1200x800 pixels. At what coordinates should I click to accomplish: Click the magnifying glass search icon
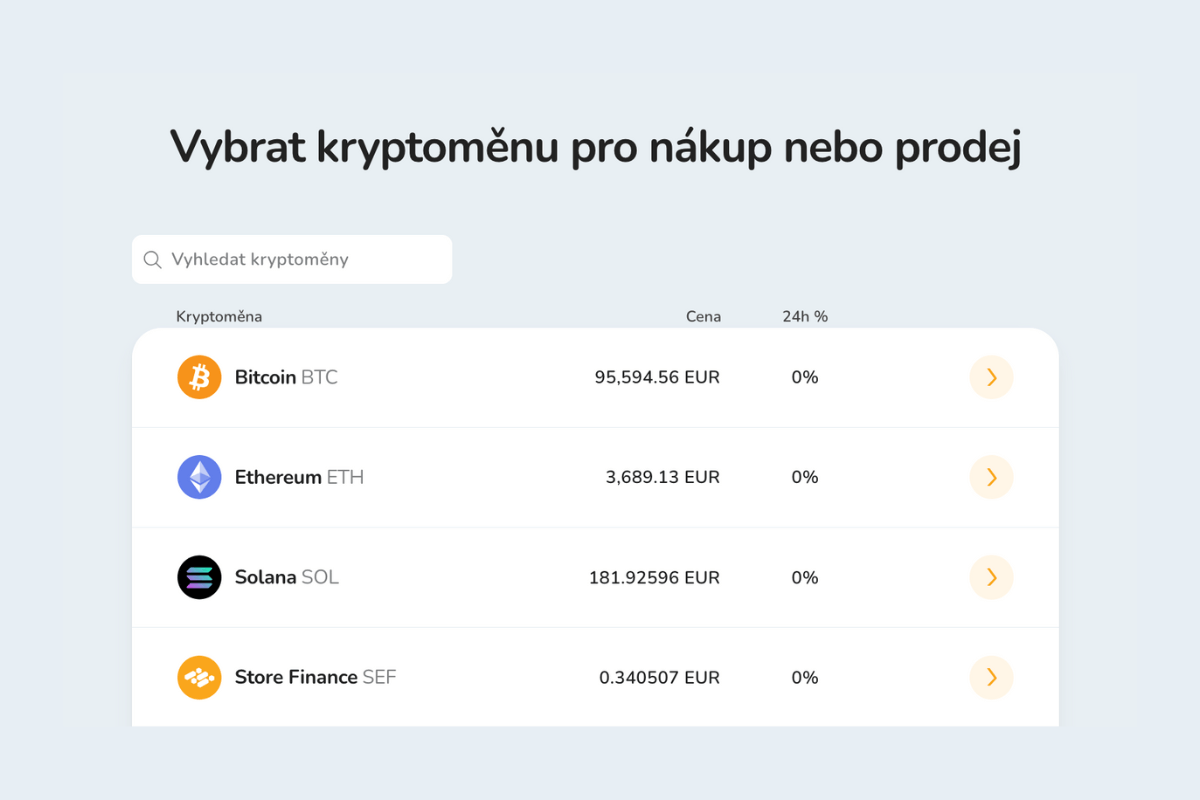(152, 259)
